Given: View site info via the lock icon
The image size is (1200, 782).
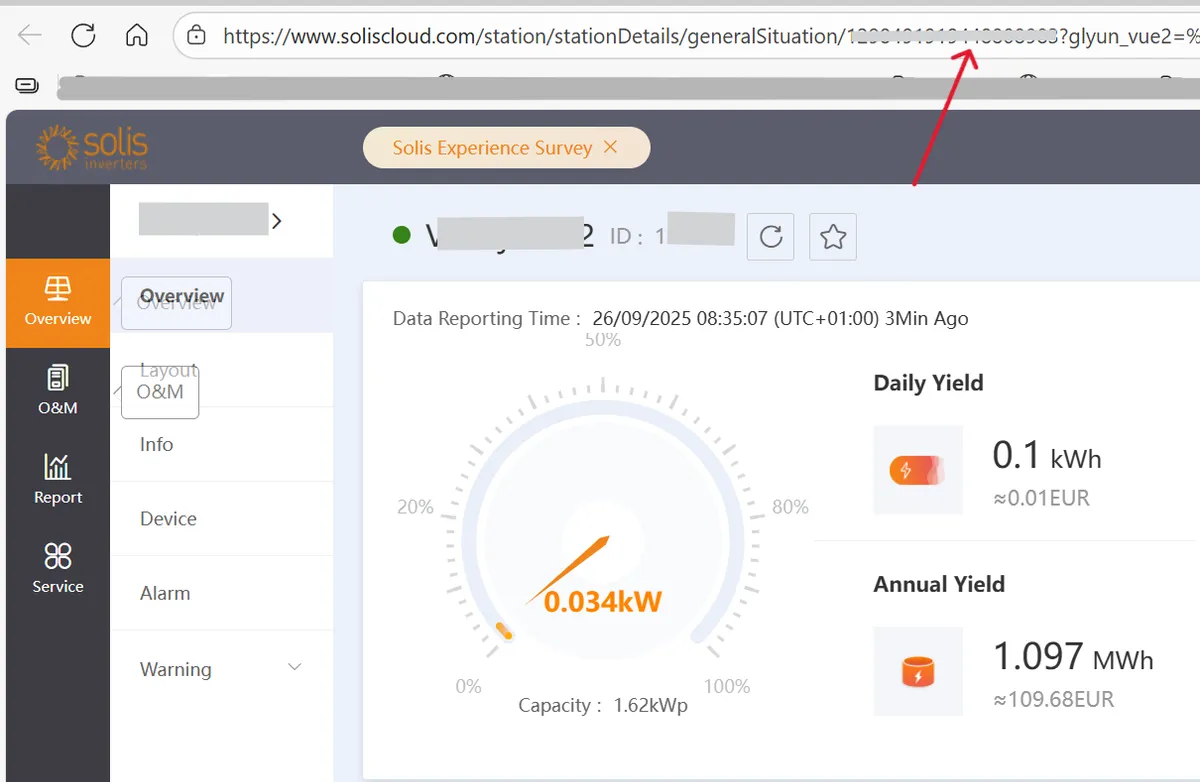Looking at the screenshot, I should pos(197,36).
